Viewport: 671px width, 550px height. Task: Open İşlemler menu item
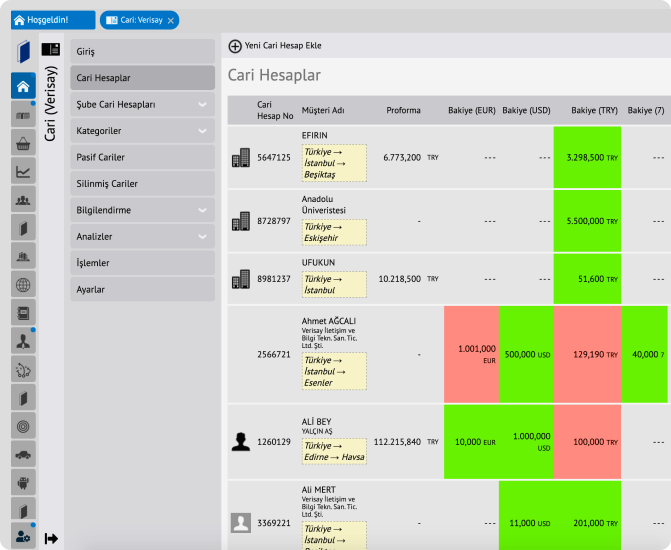click(x=143, y=263)
